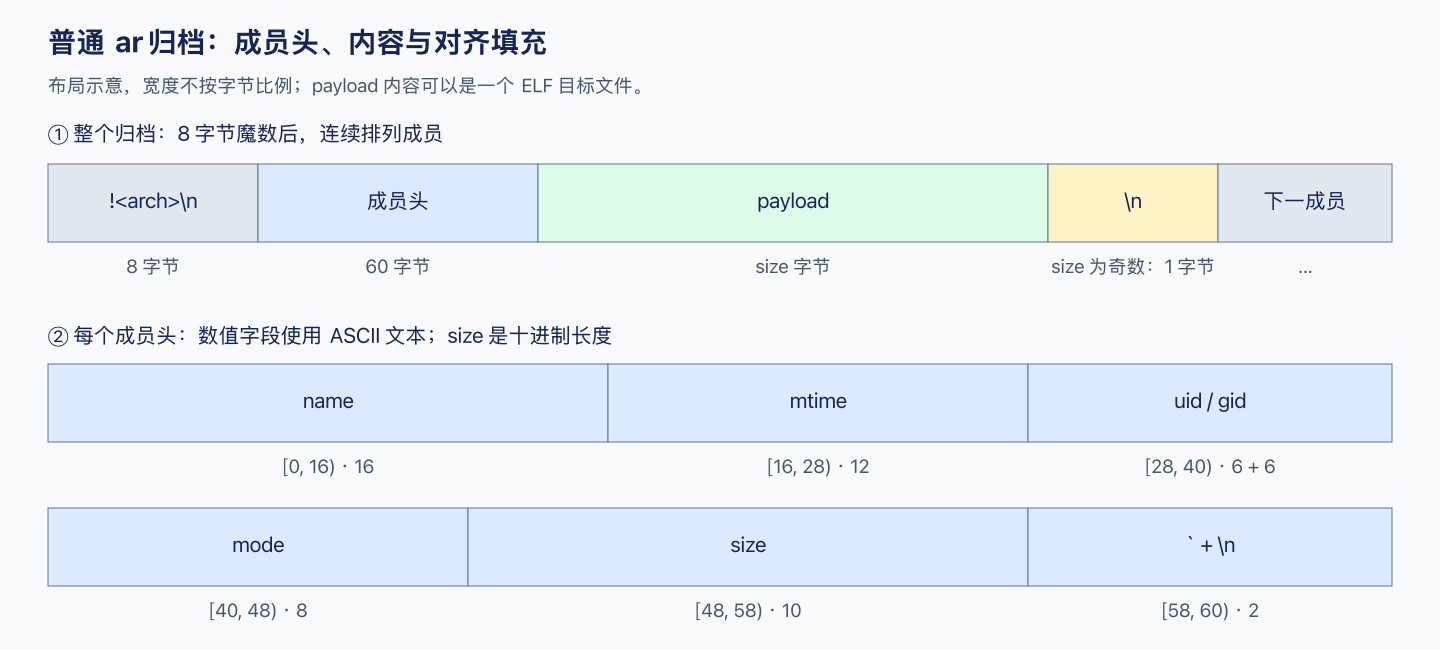Viewport: 1440px width, 650px height.
Task: Select the "下一成员" block
Action: click(x=1305, y=203)
